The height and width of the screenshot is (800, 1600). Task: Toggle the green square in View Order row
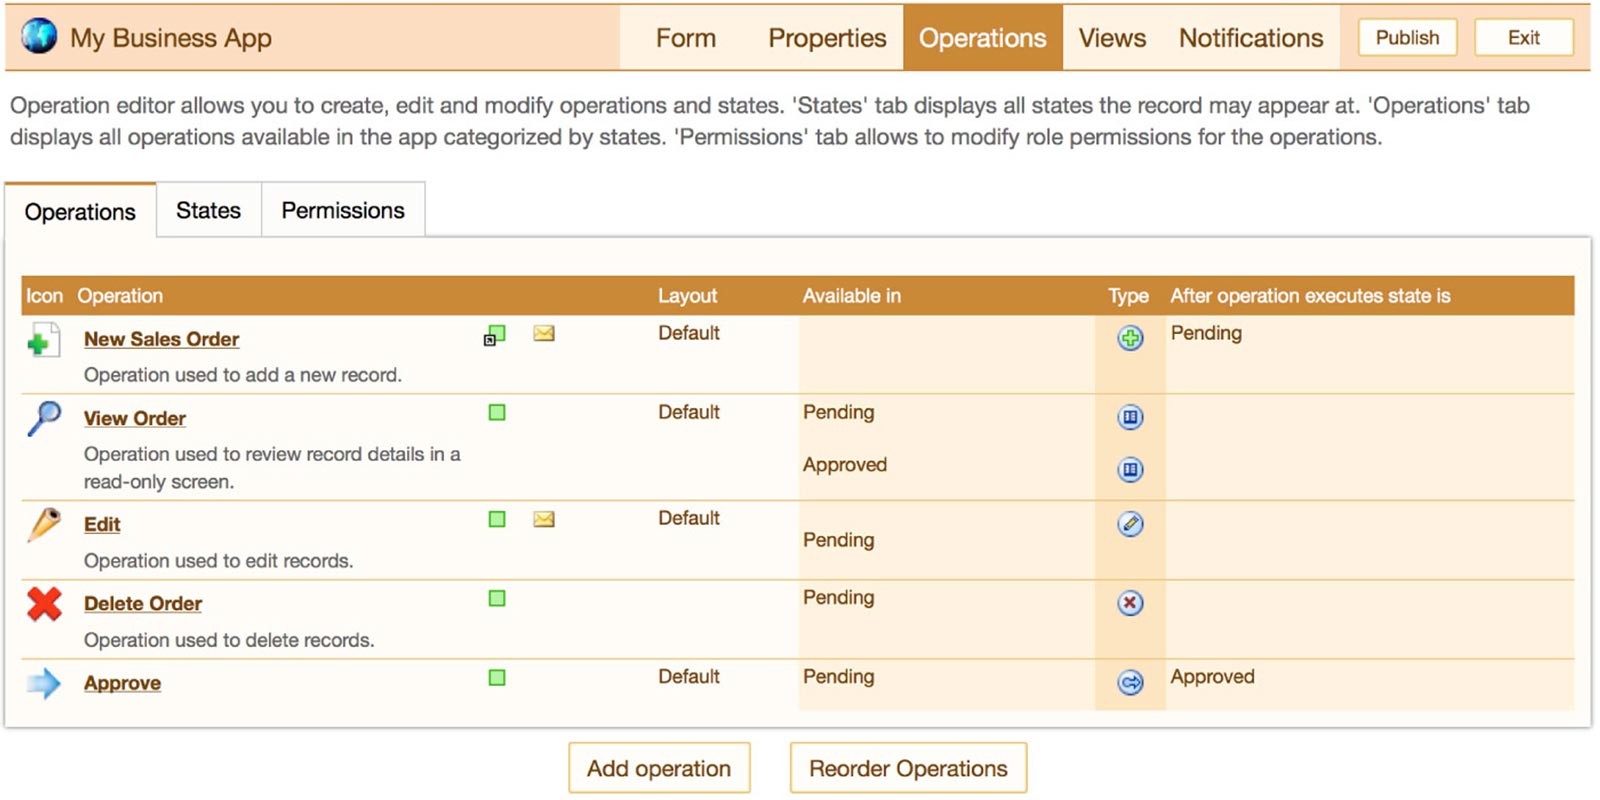[497, 413]
